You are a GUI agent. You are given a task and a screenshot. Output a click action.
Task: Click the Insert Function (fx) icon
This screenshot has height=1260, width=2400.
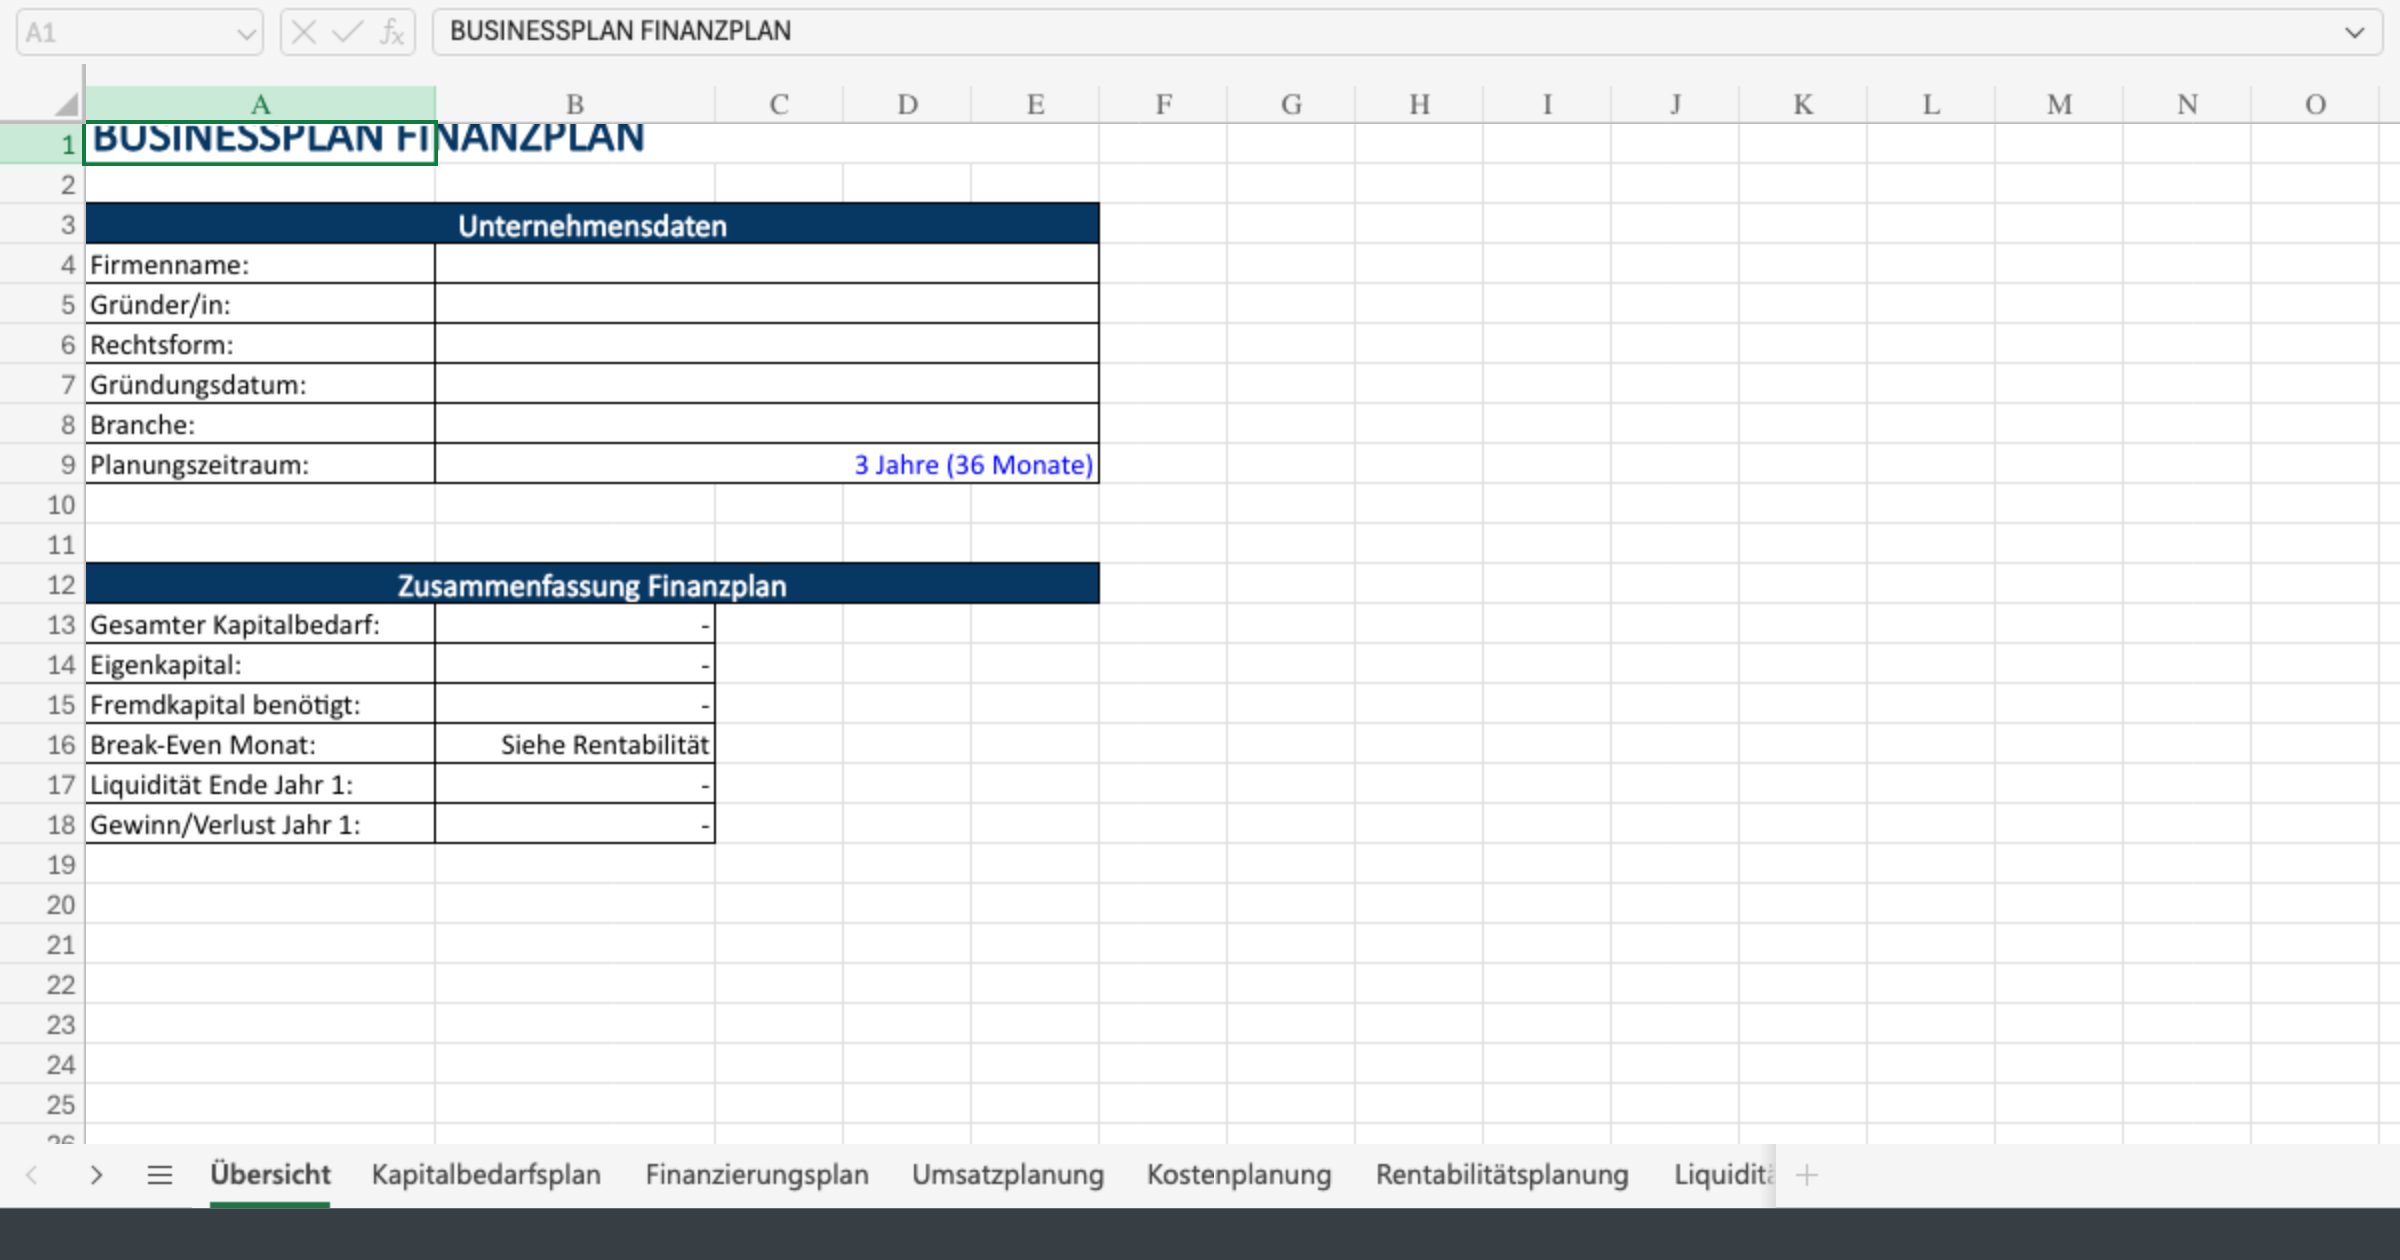[392, 31]
